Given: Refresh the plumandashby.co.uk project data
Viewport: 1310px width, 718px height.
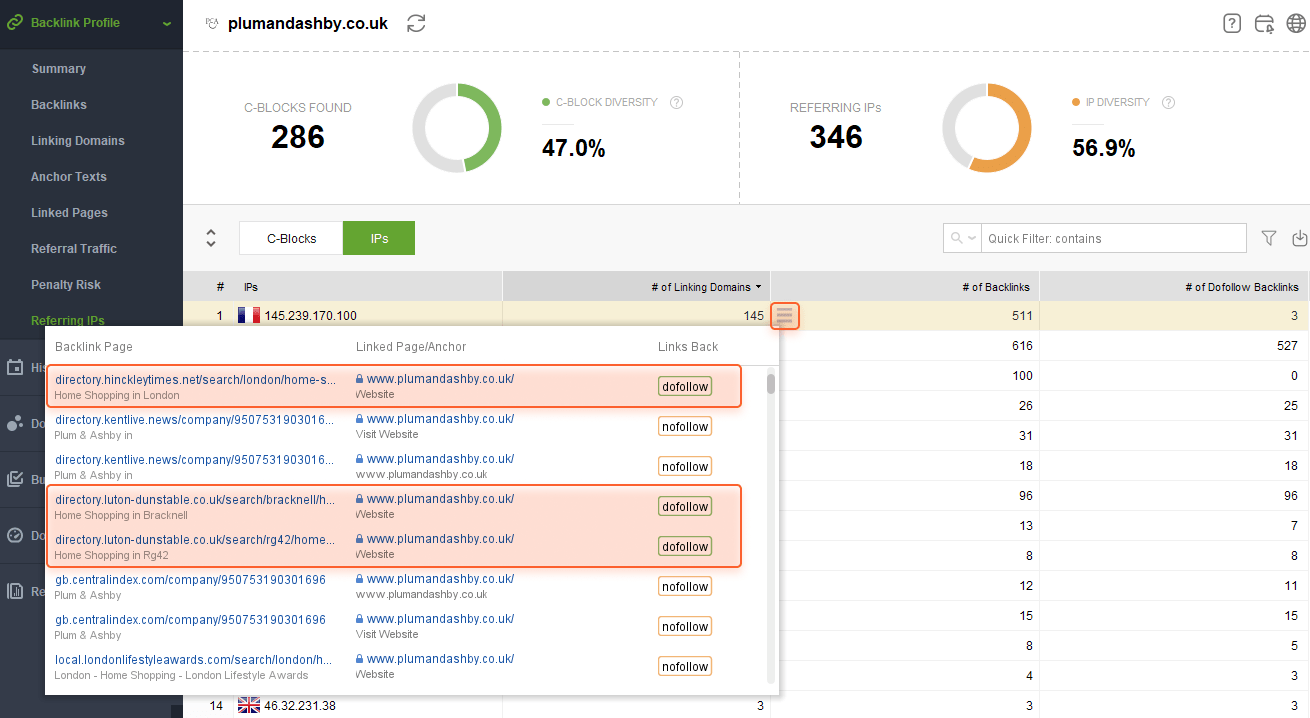Looking at the screenshot, I should 416,23.
